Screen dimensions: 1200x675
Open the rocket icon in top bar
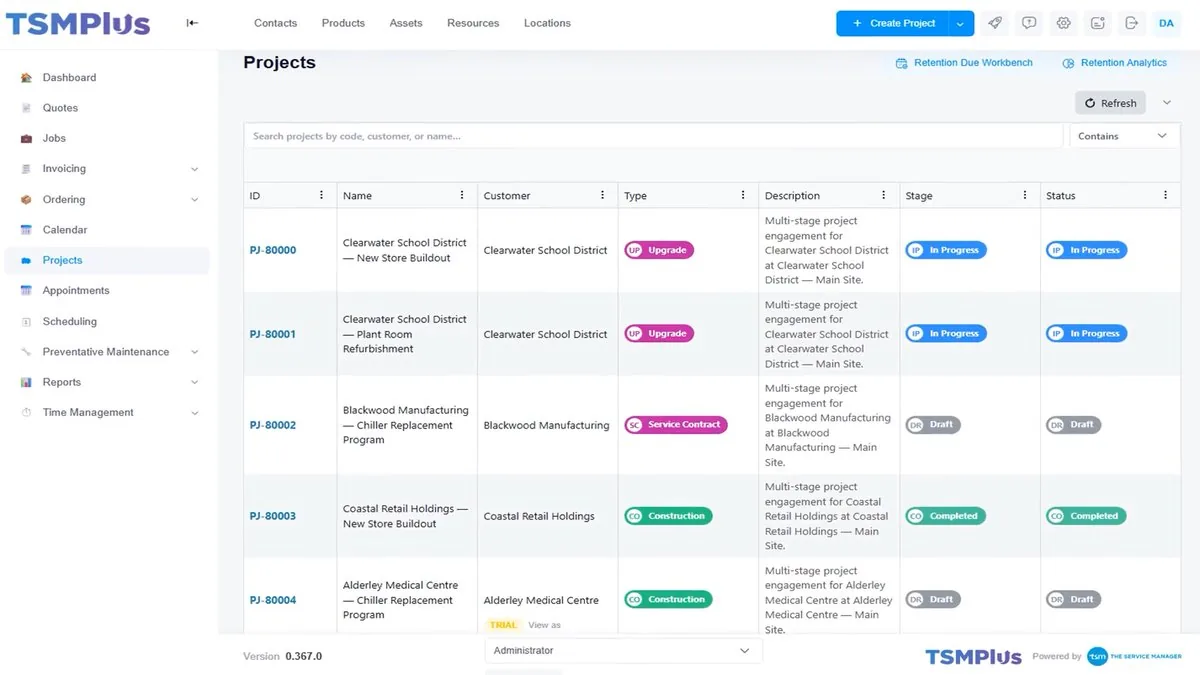click(x=995, y=23)
